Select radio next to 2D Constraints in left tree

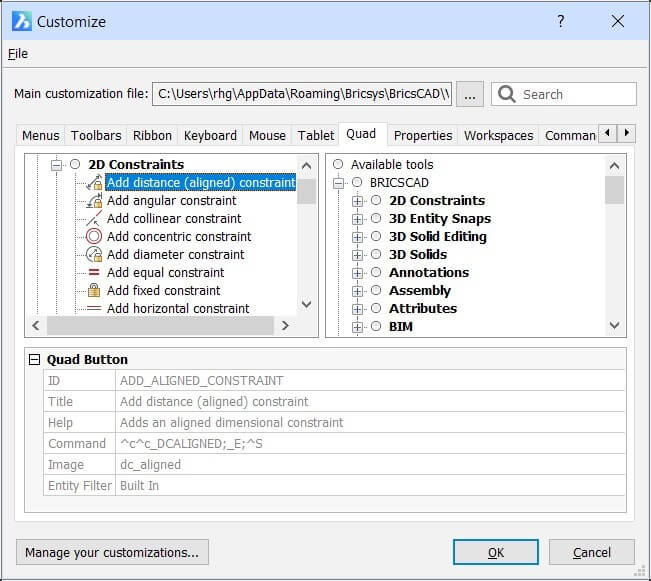[75, 164]
